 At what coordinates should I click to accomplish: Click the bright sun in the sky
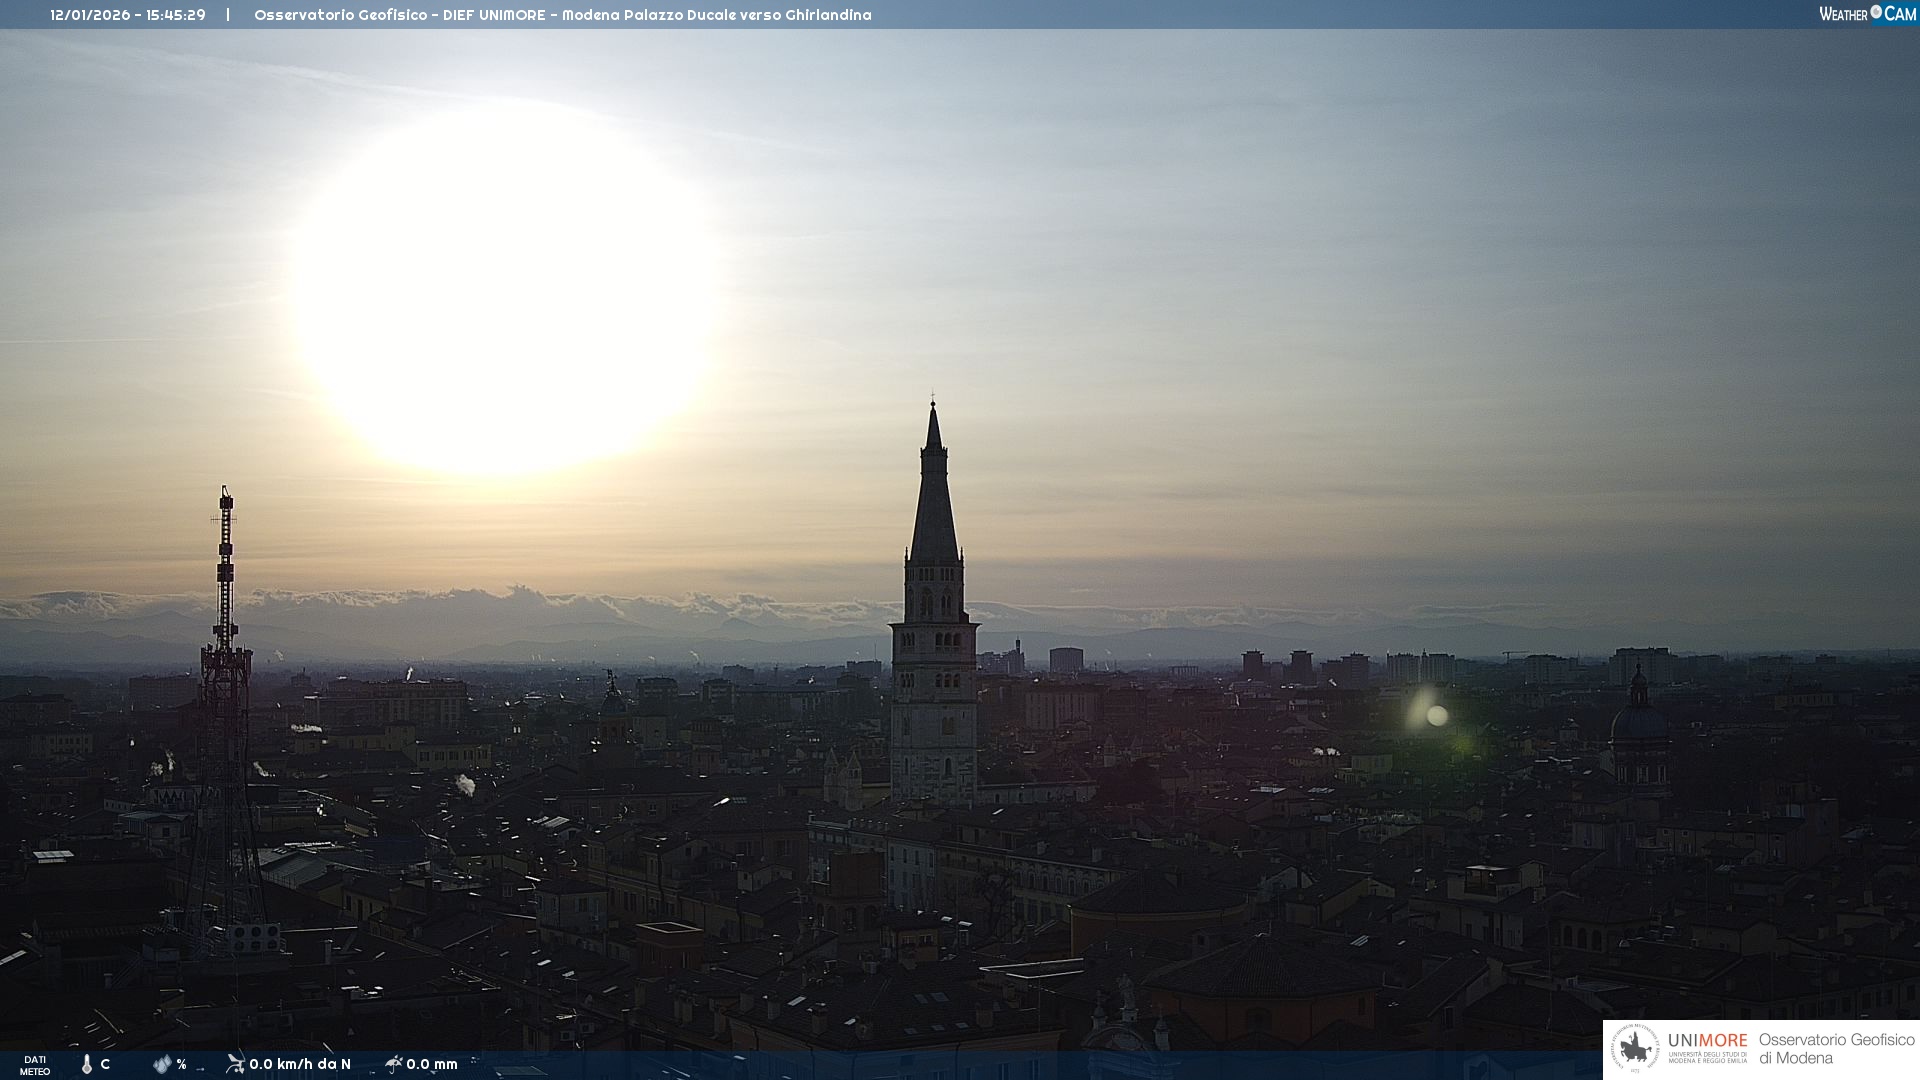pos(505,290)
